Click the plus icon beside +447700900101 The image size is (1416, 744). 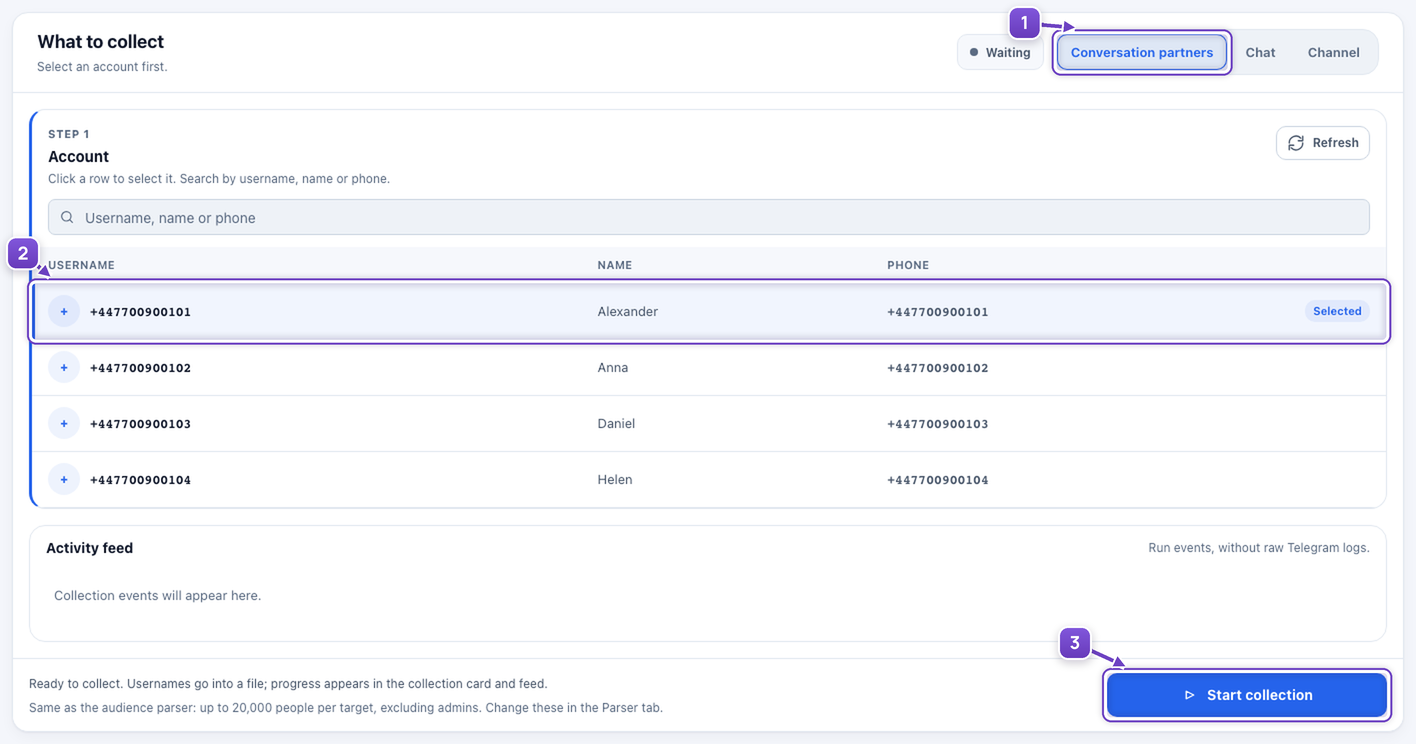[x=64, y=312]
